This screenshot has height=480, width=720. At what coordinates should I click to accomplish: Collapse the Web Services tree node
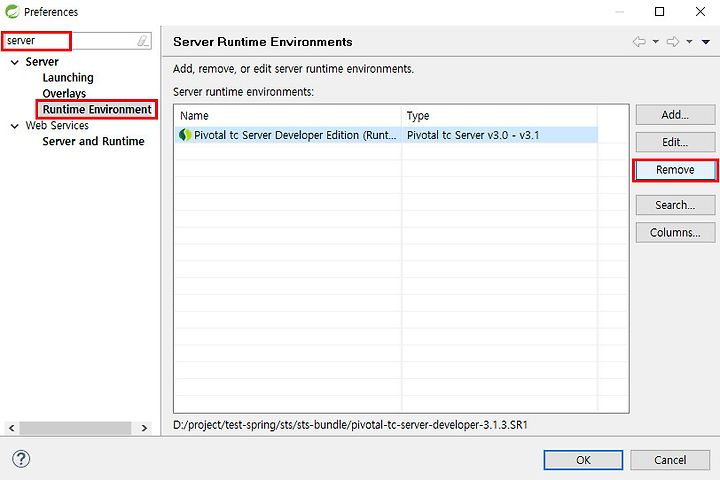point(15,126)
